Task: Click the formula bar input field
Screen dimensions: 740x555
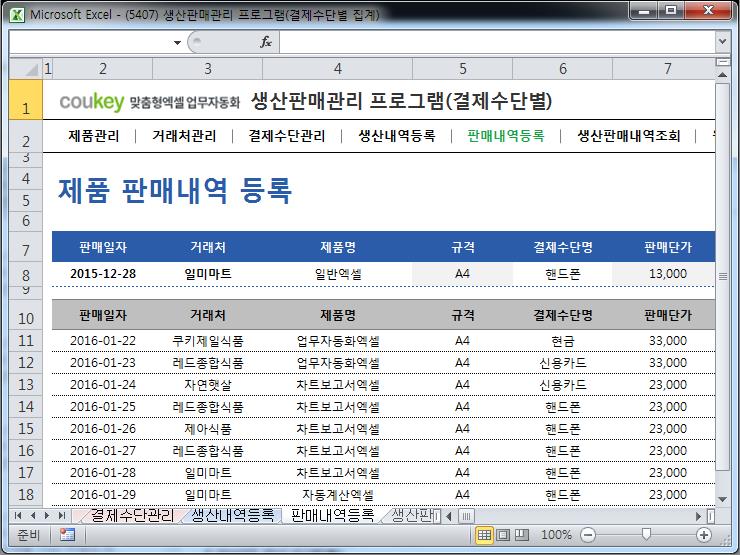Action: [x=497, y=42]
